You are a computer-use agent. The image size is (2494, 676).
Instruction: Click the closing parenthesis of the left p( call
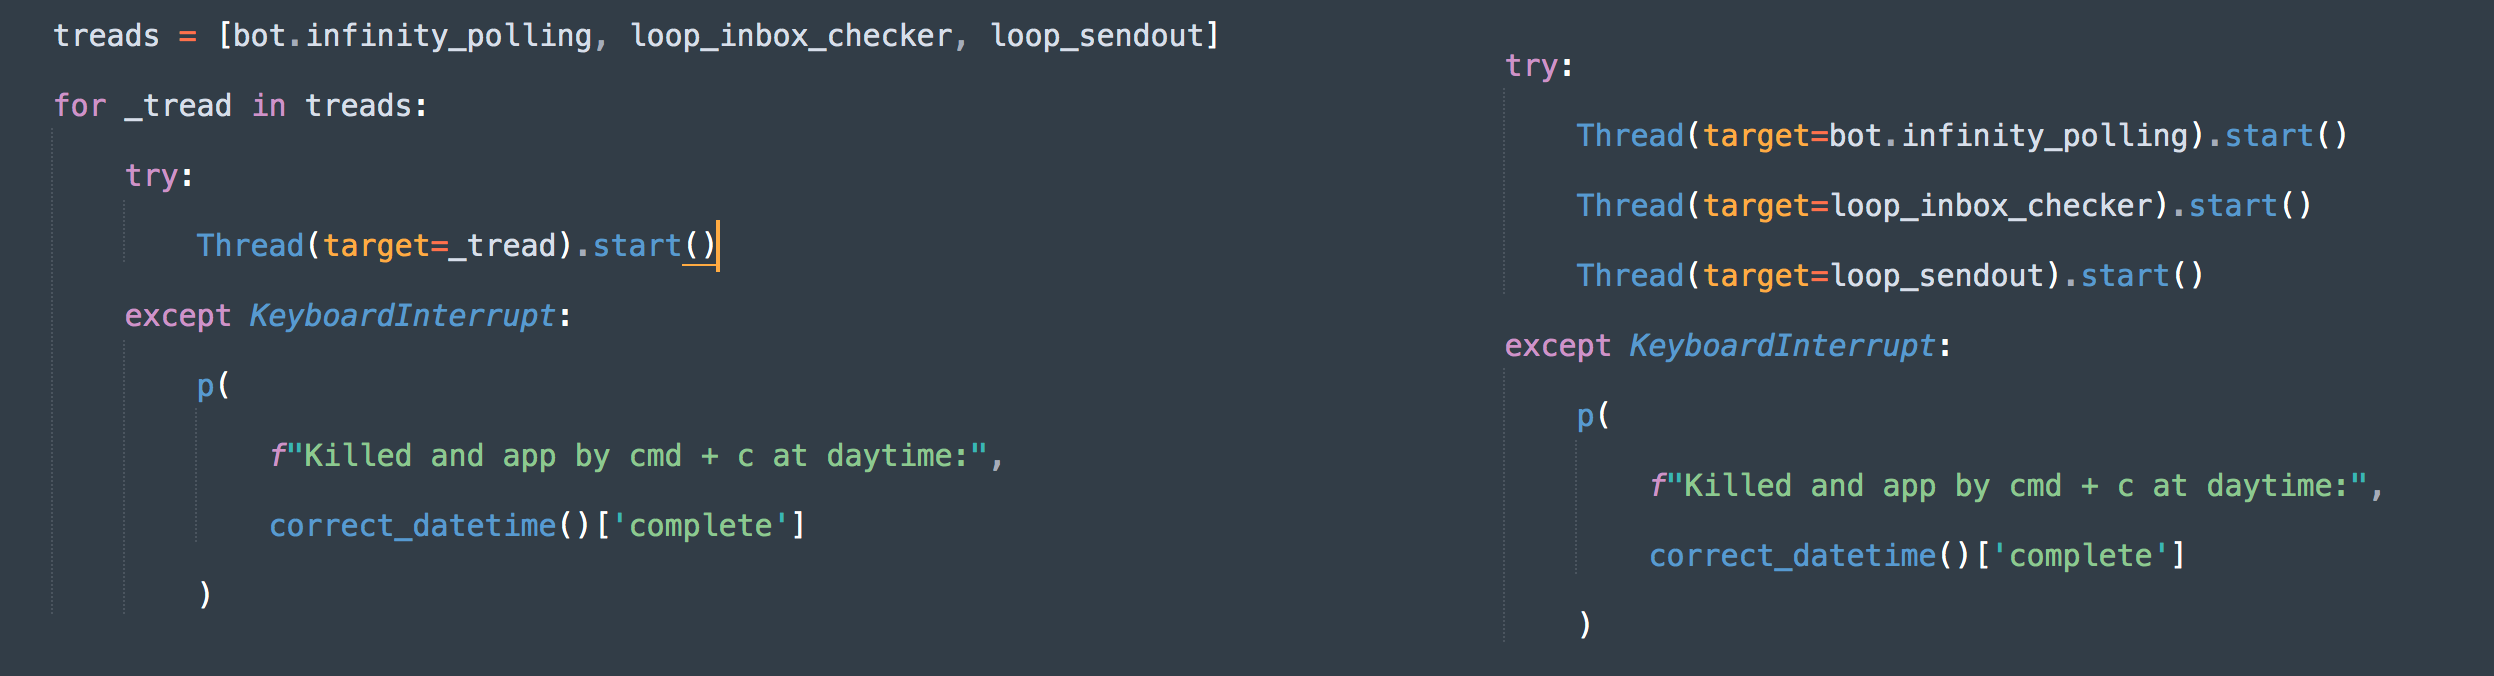pyautogui.click(x=205, y=594)
